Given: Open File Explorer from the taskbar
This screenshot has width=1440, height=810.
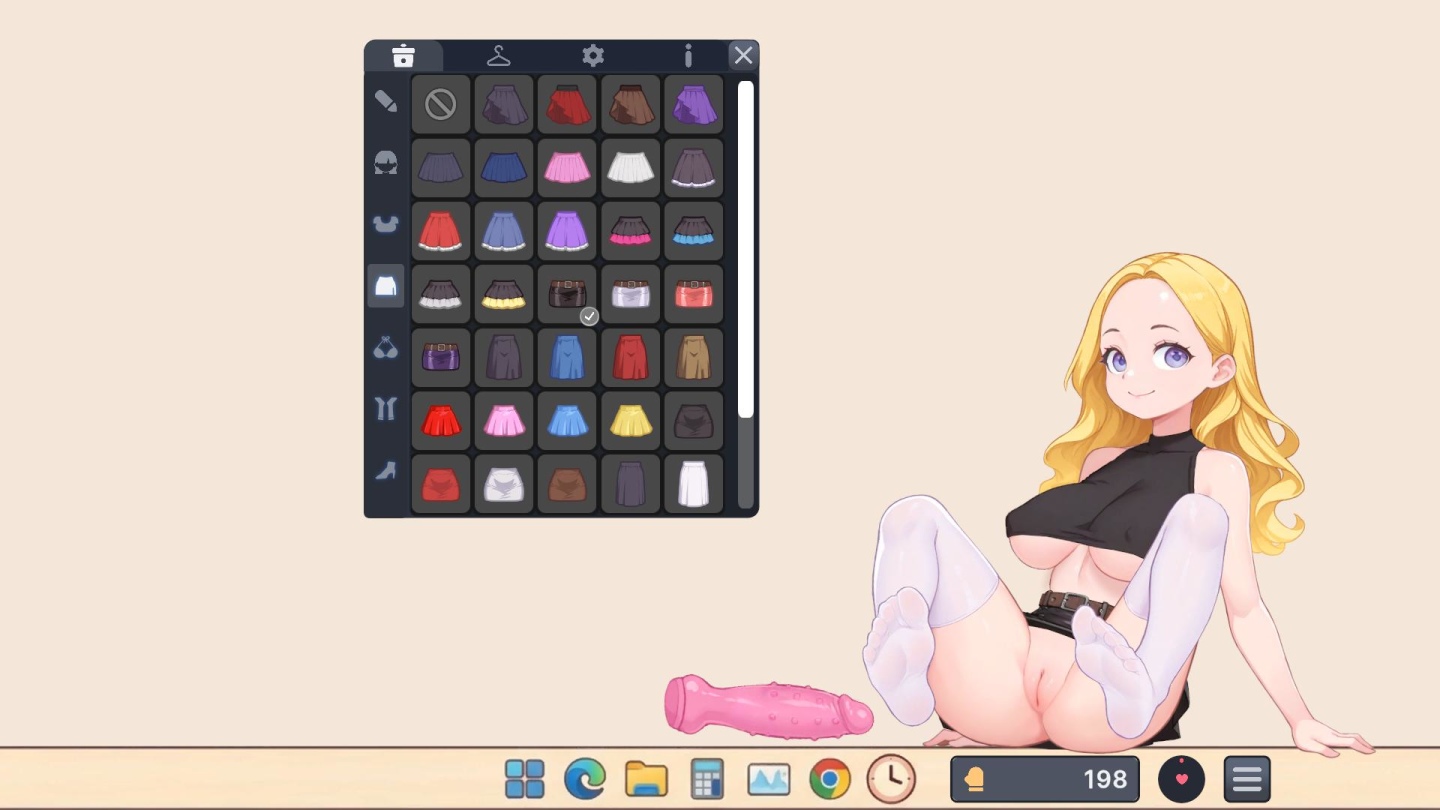Looking at the screenshot, I should (646, 779).
